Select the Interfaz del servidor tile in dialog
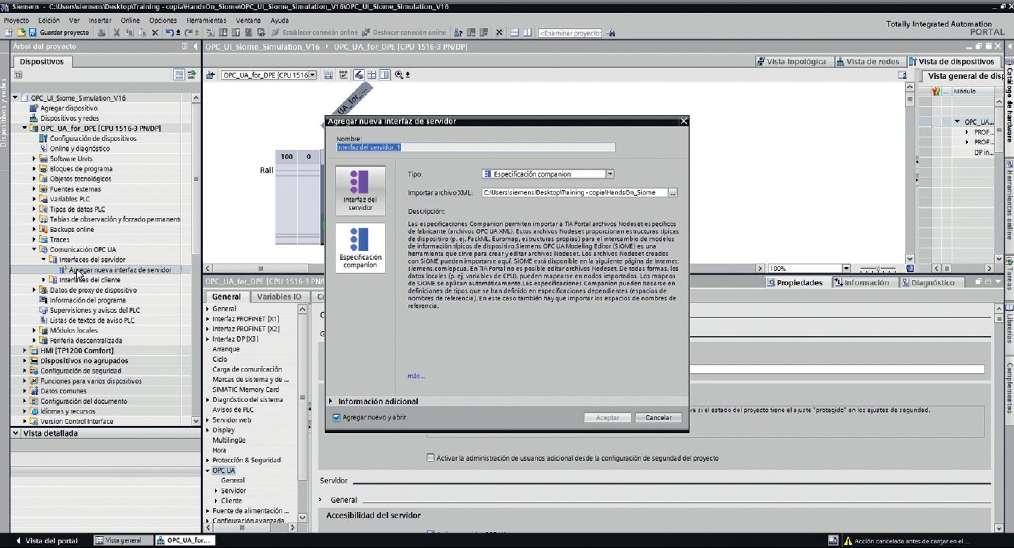The image size is (1014, 548). [360, 190]
